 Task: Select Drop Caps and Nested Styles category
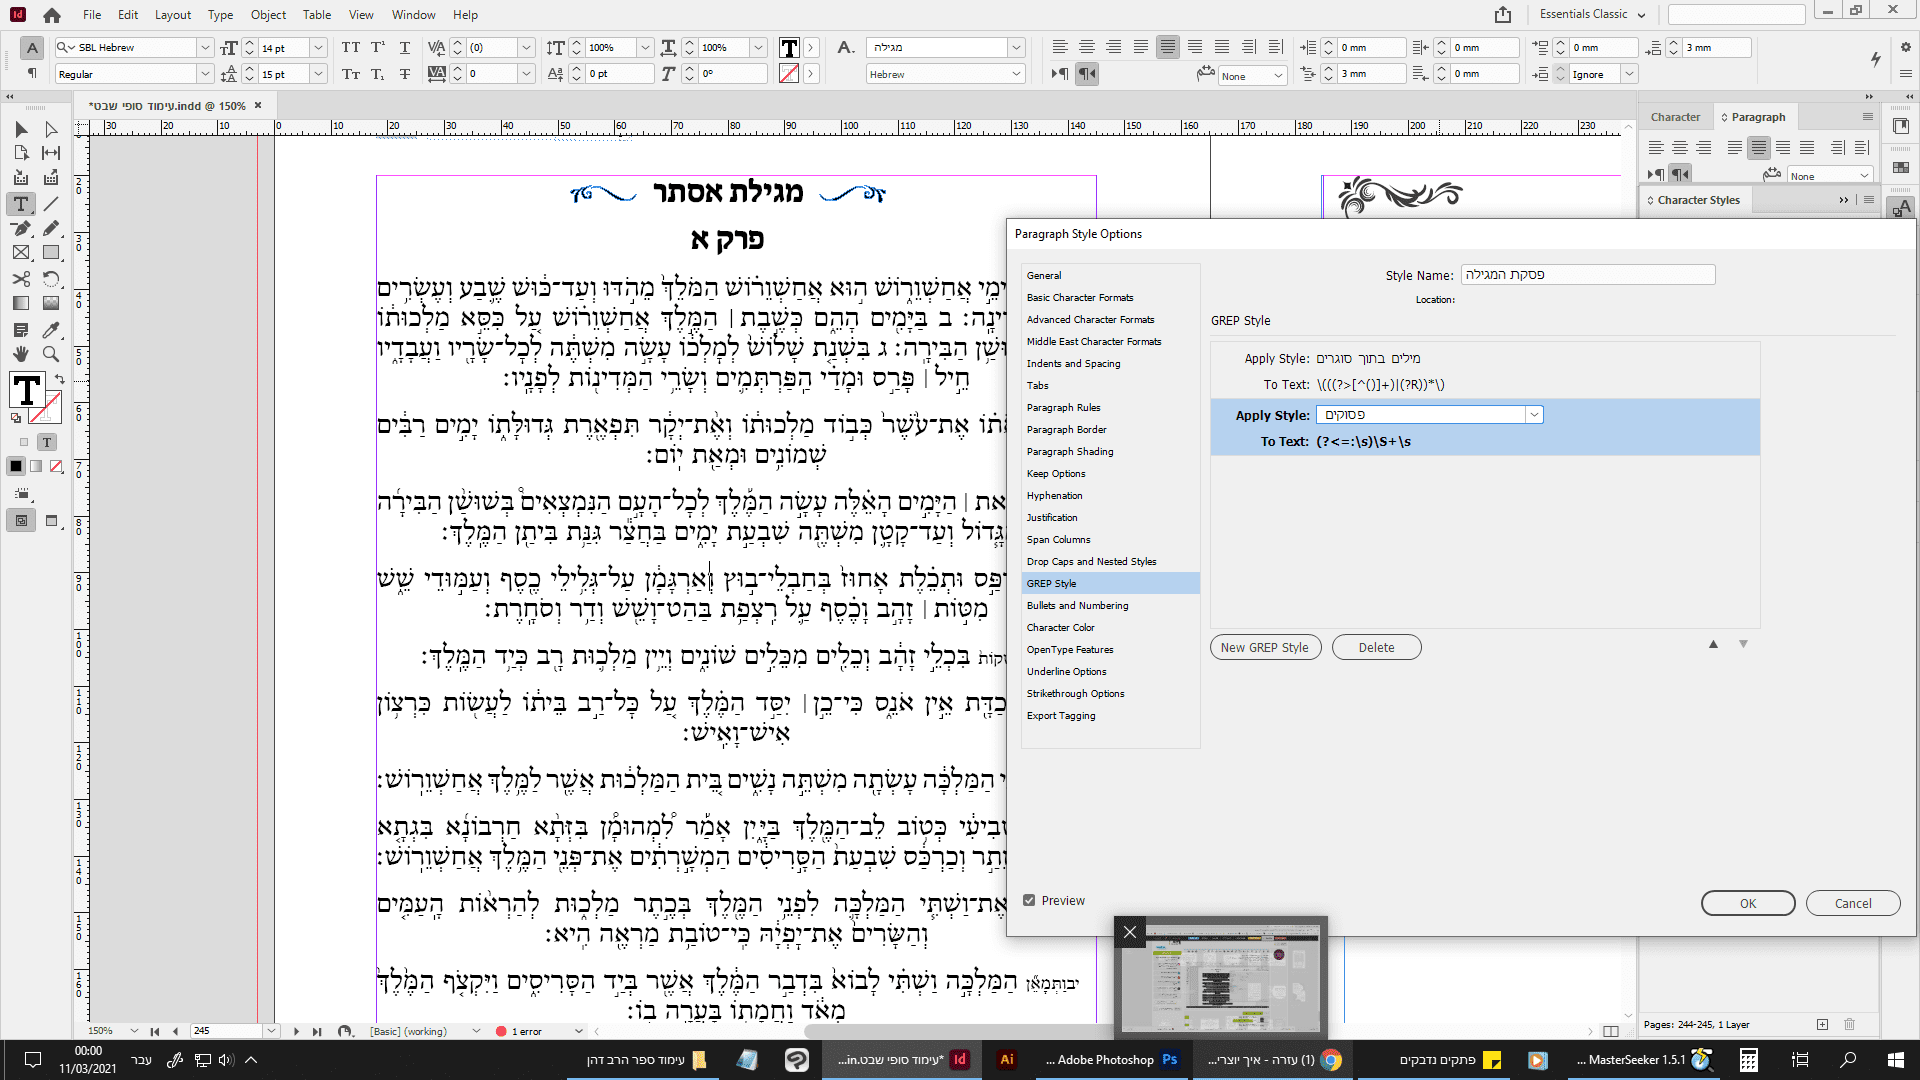[x=1091, y=561]
